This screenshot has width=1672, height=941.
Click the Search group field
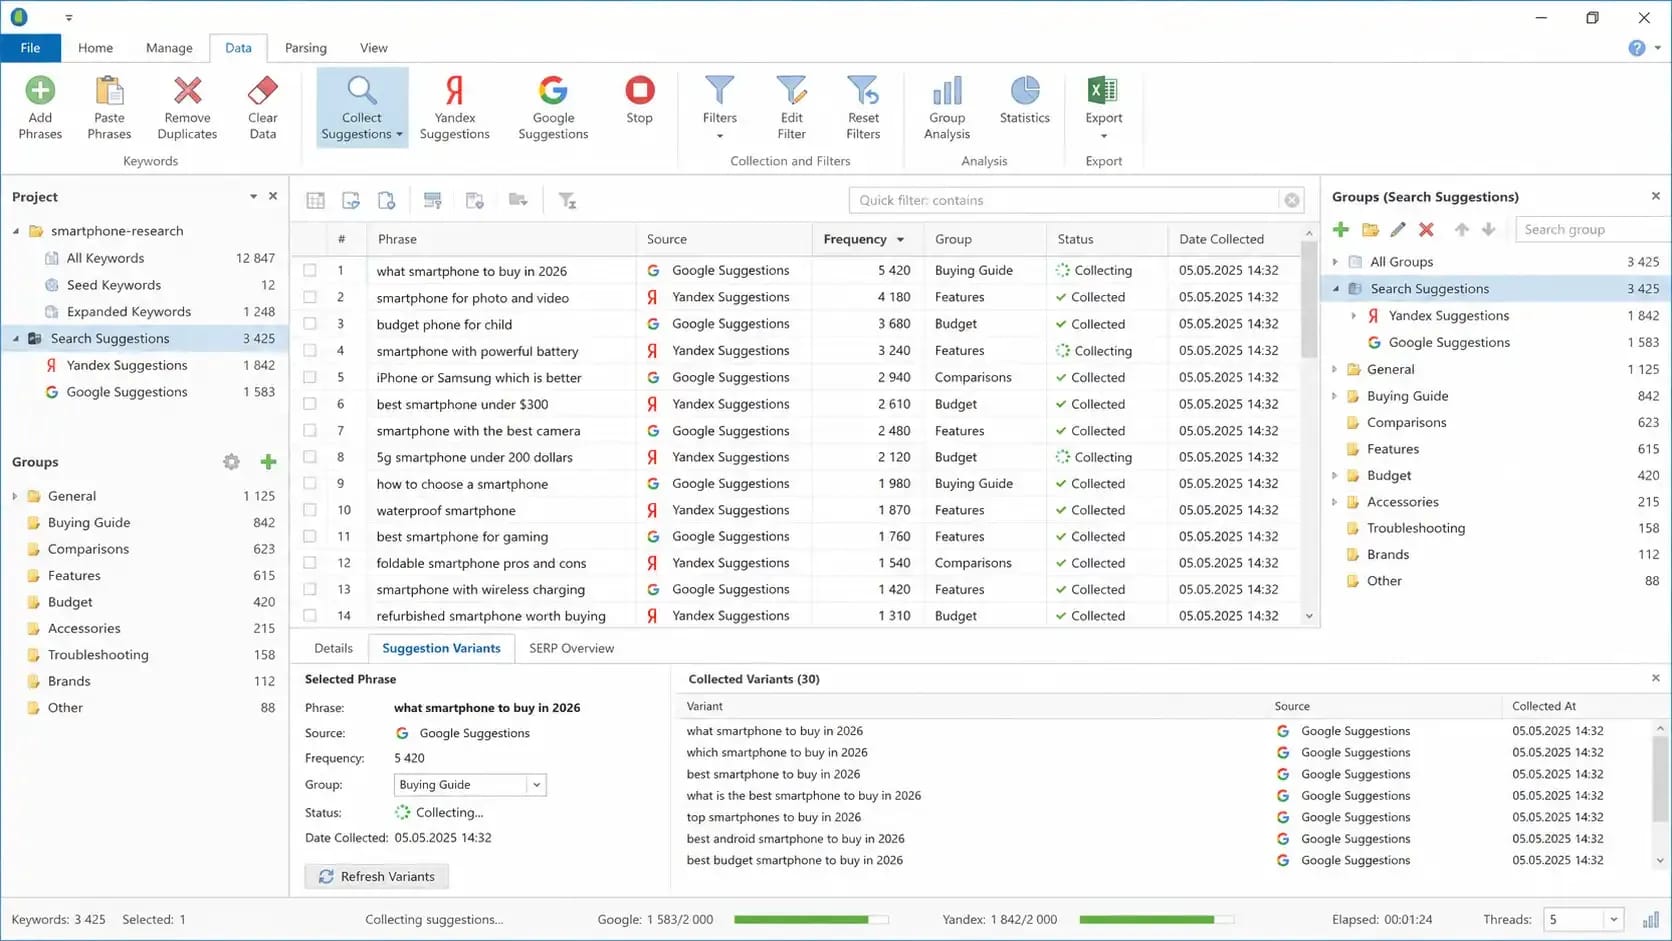pyautogui.click(x=1592, y=230)
